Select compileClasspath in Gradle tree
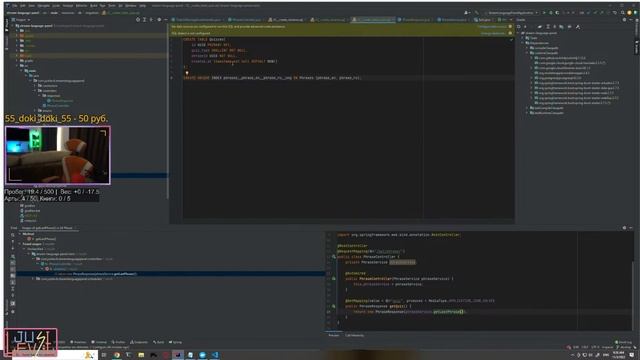Image resolution: width=640 pixels, height=360 pixels. pyautogui.click(x=546, y=48)
